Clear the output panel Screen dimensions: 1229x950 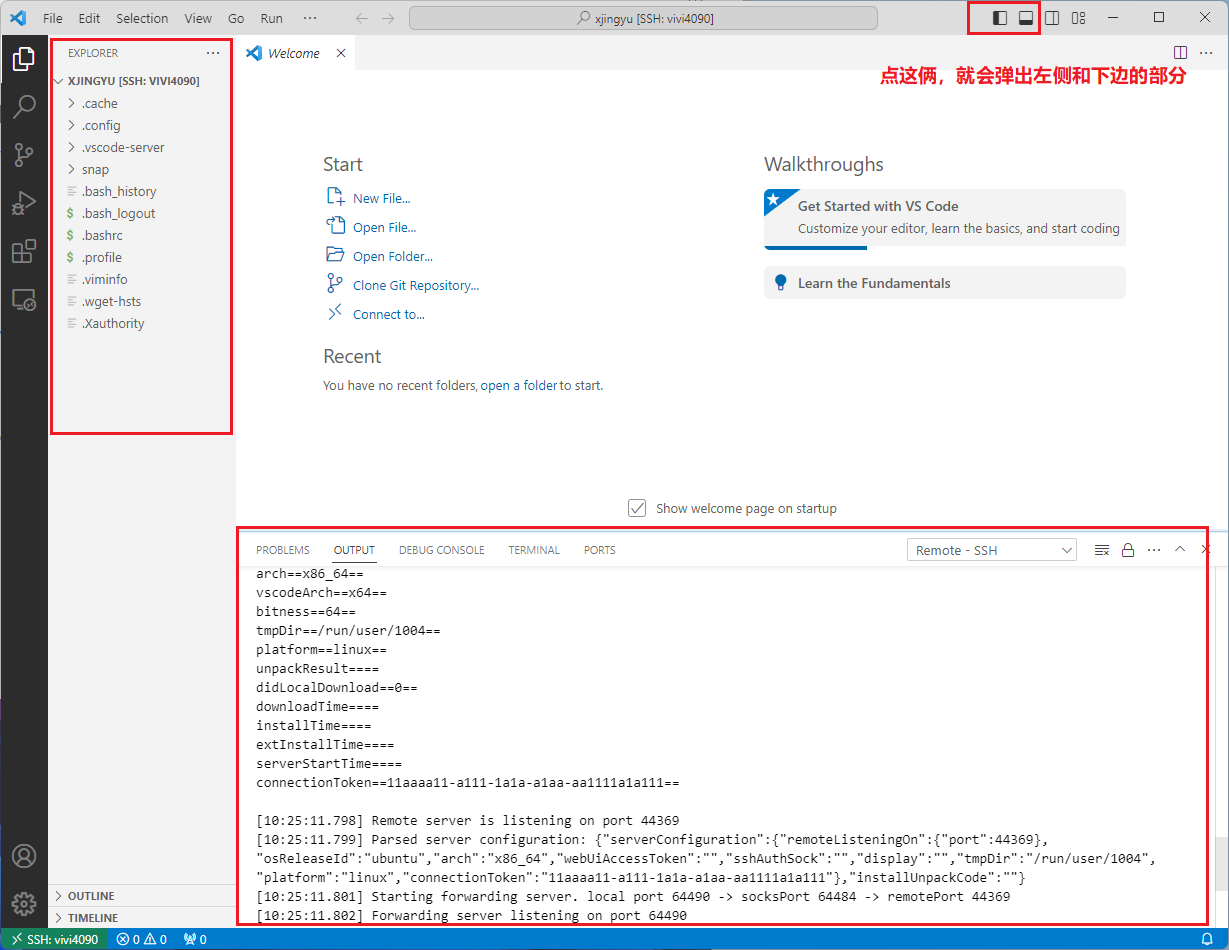click(1102, 550)
